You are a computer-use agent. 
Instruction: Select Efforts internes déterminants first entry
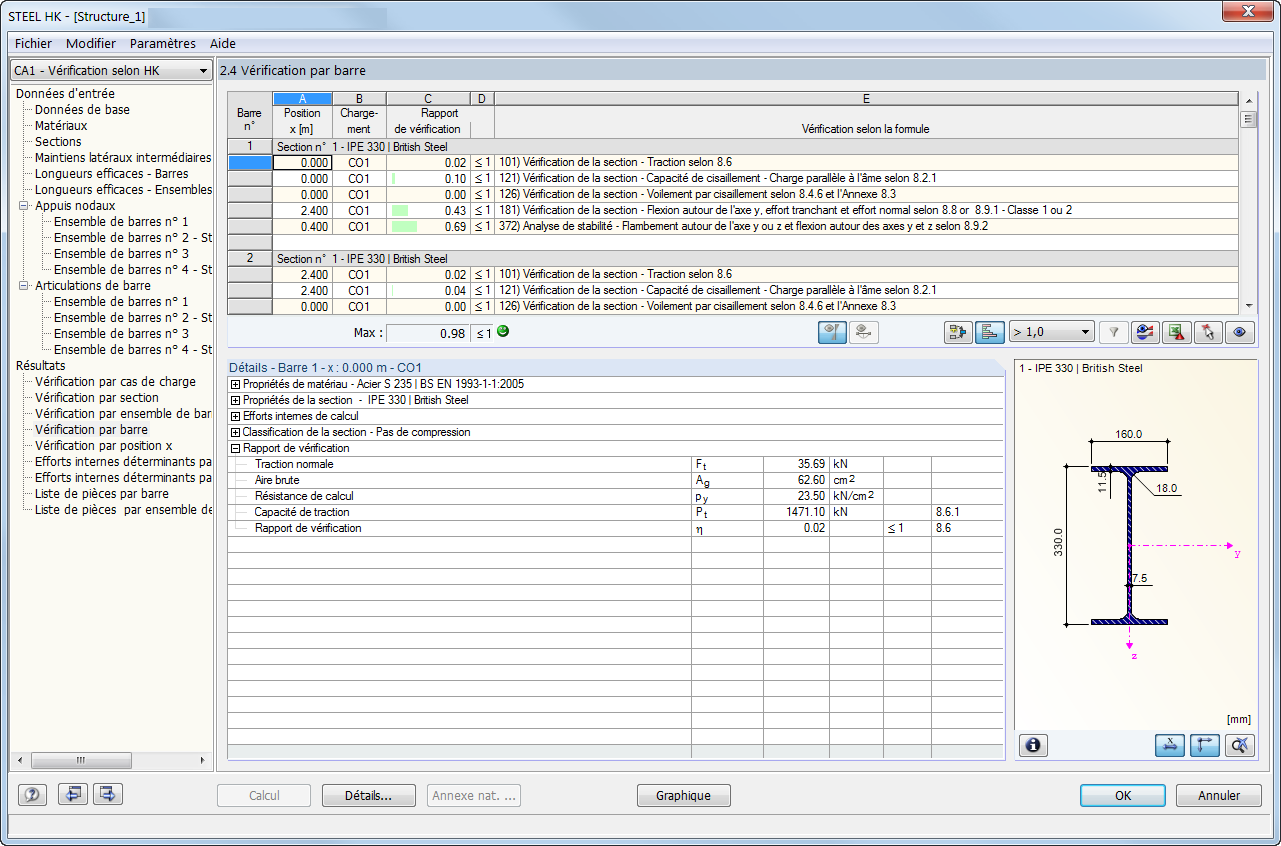[x=123, y=462]
